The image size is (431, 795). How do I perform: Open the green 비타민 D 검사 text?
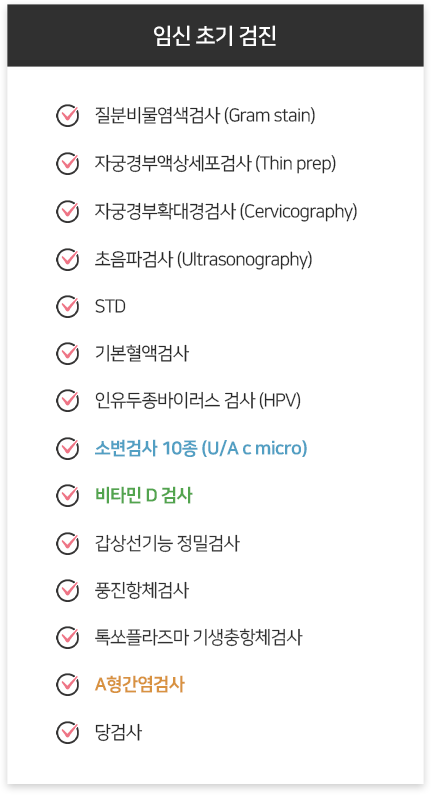(143, 496)
